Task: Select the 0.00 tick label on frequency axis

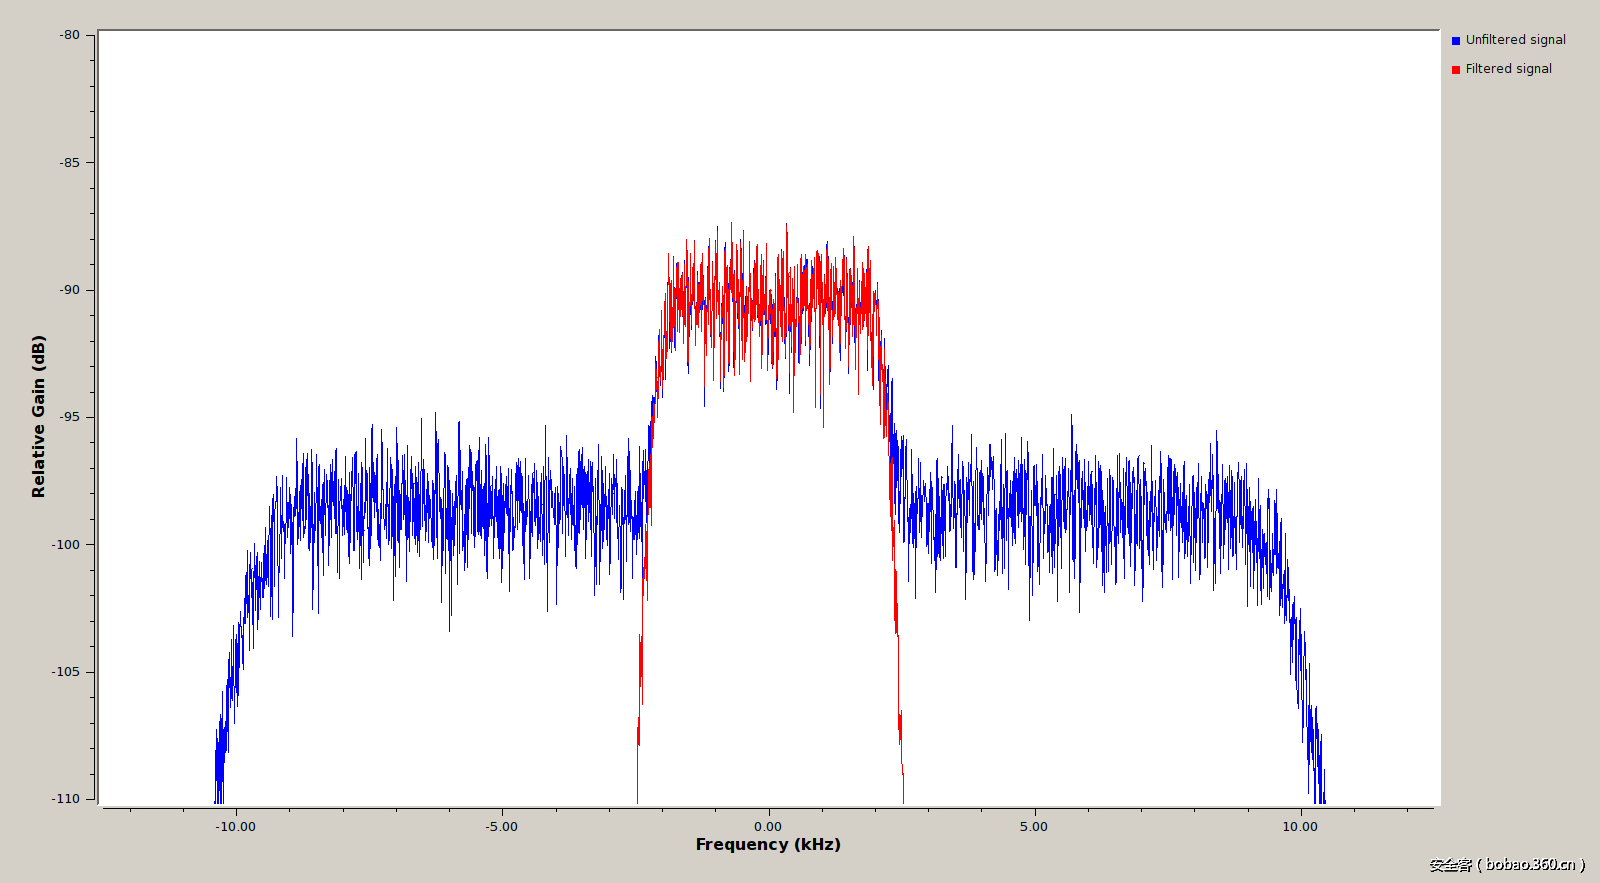Action: point(768,827)
